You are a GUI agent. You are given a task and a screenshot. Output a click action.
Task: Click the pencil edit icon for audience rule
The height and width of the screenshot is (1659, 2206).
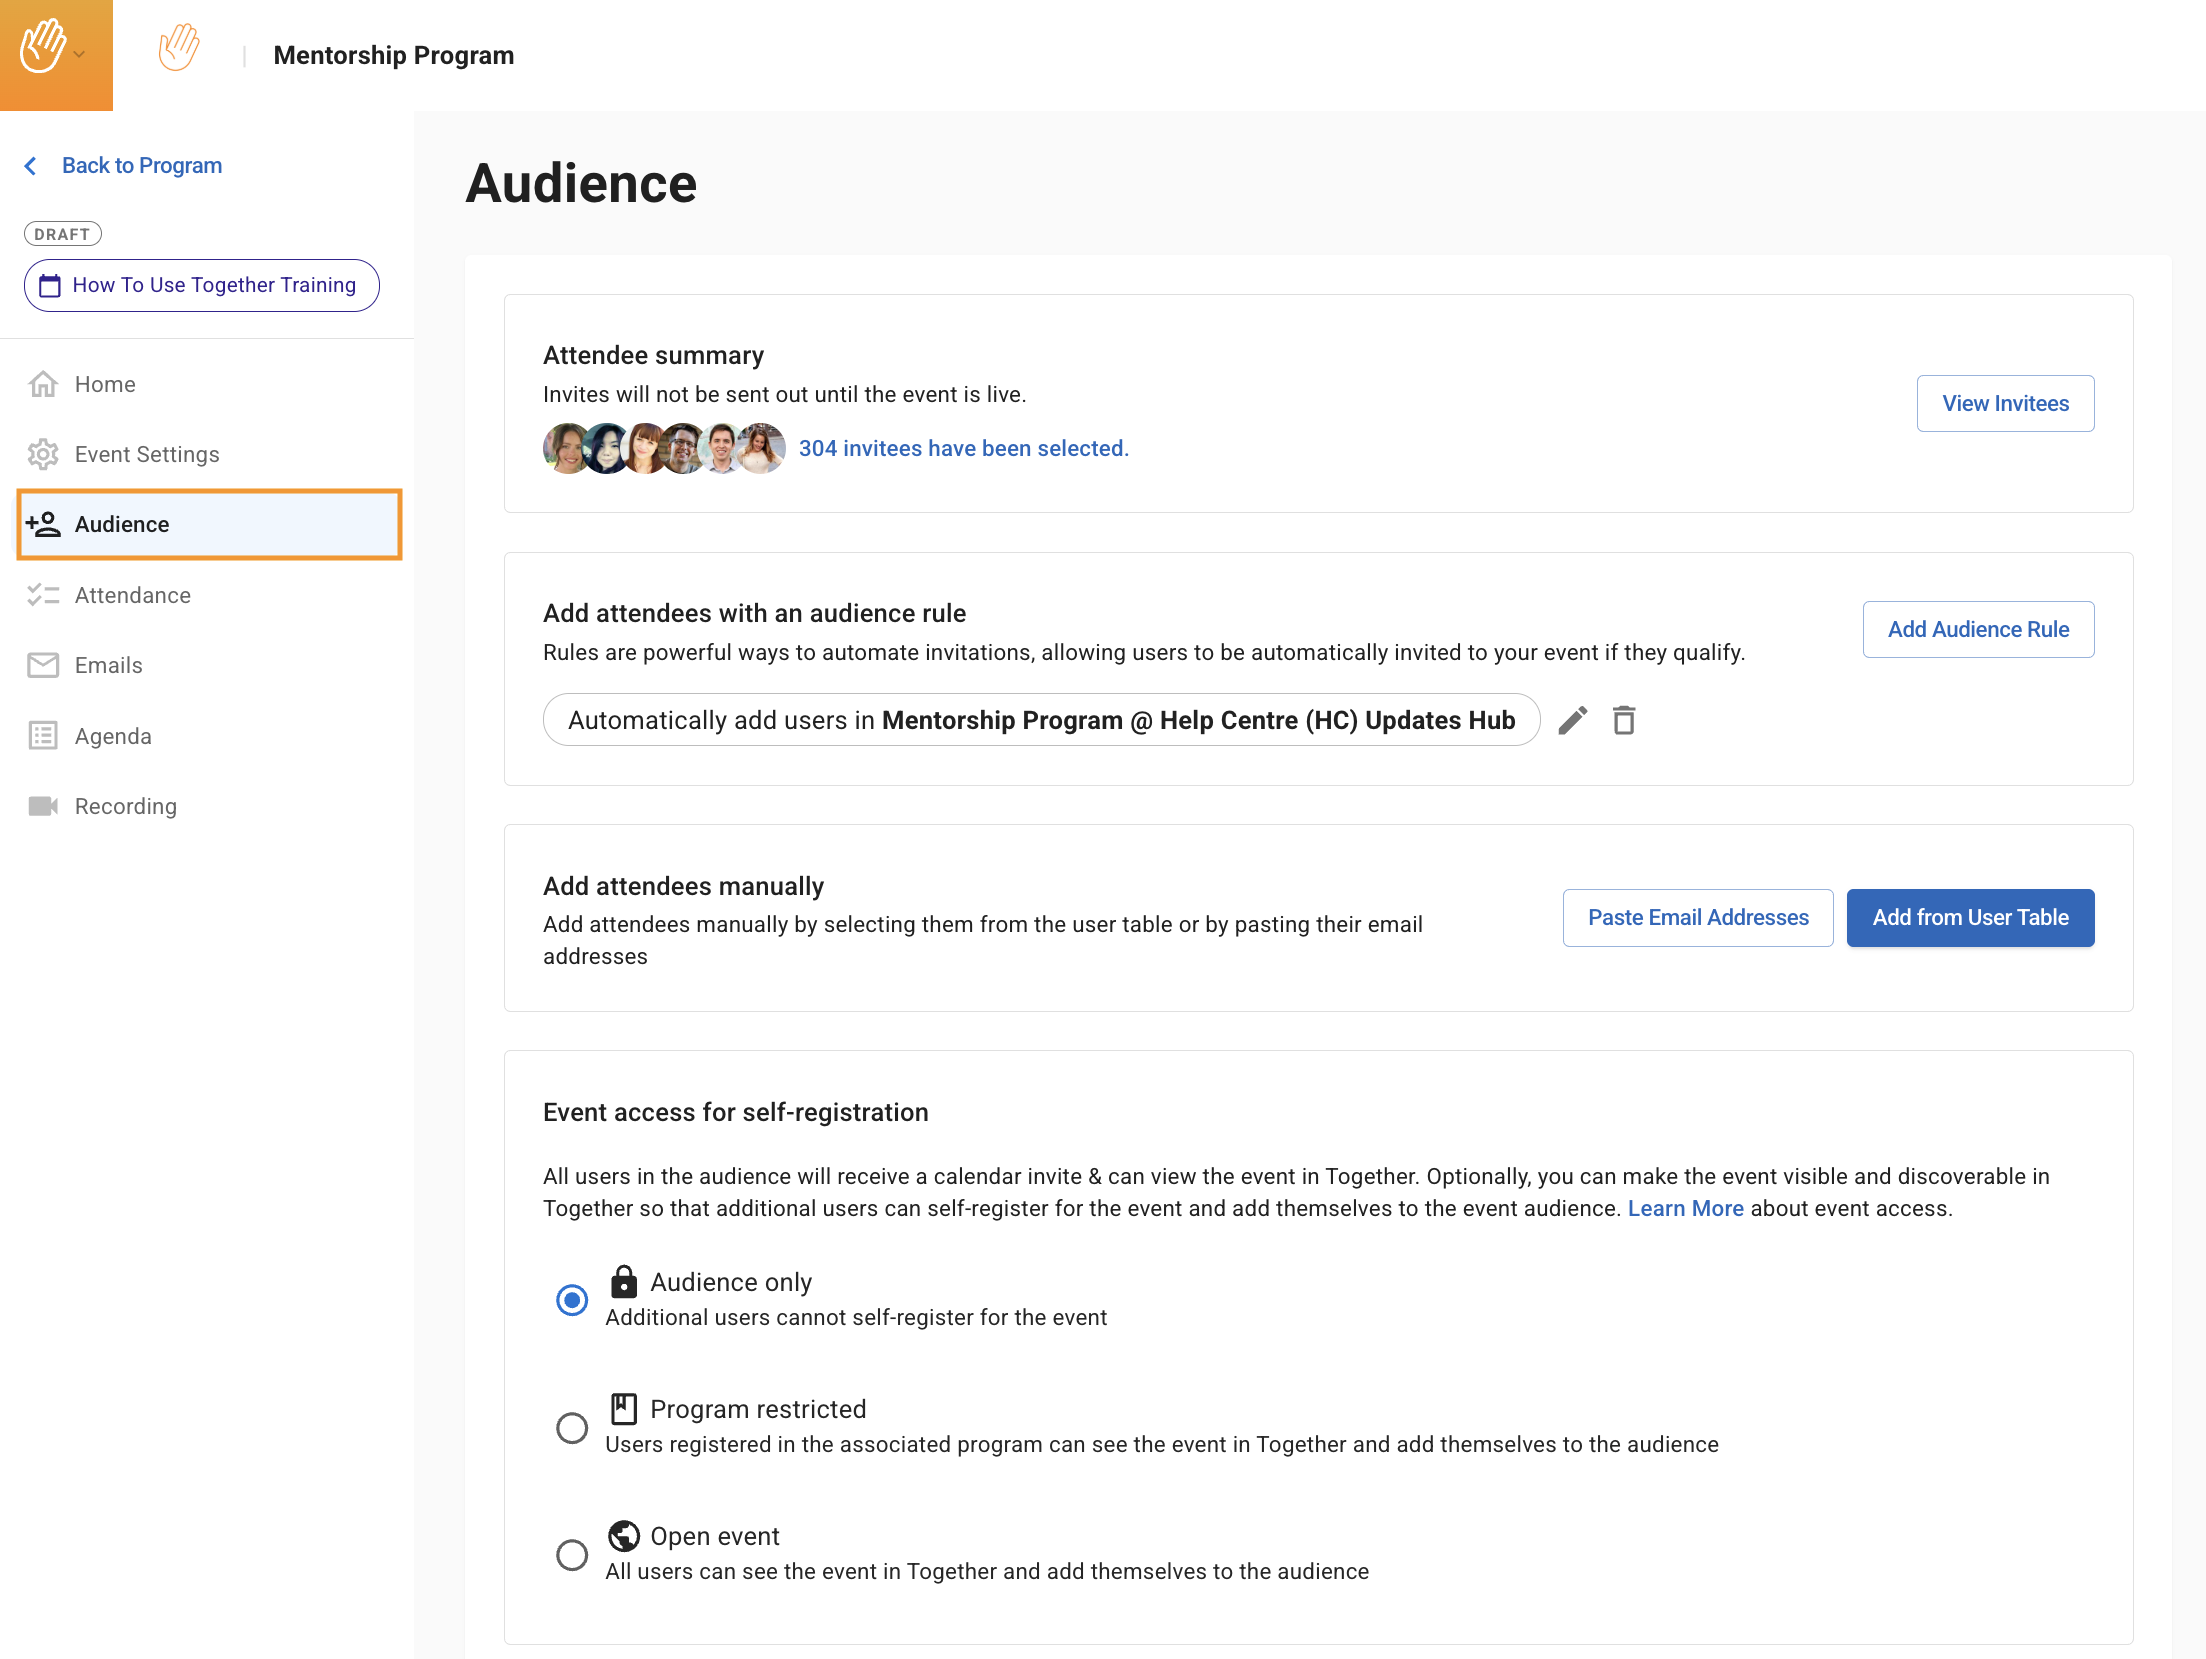pos(1572,720)
